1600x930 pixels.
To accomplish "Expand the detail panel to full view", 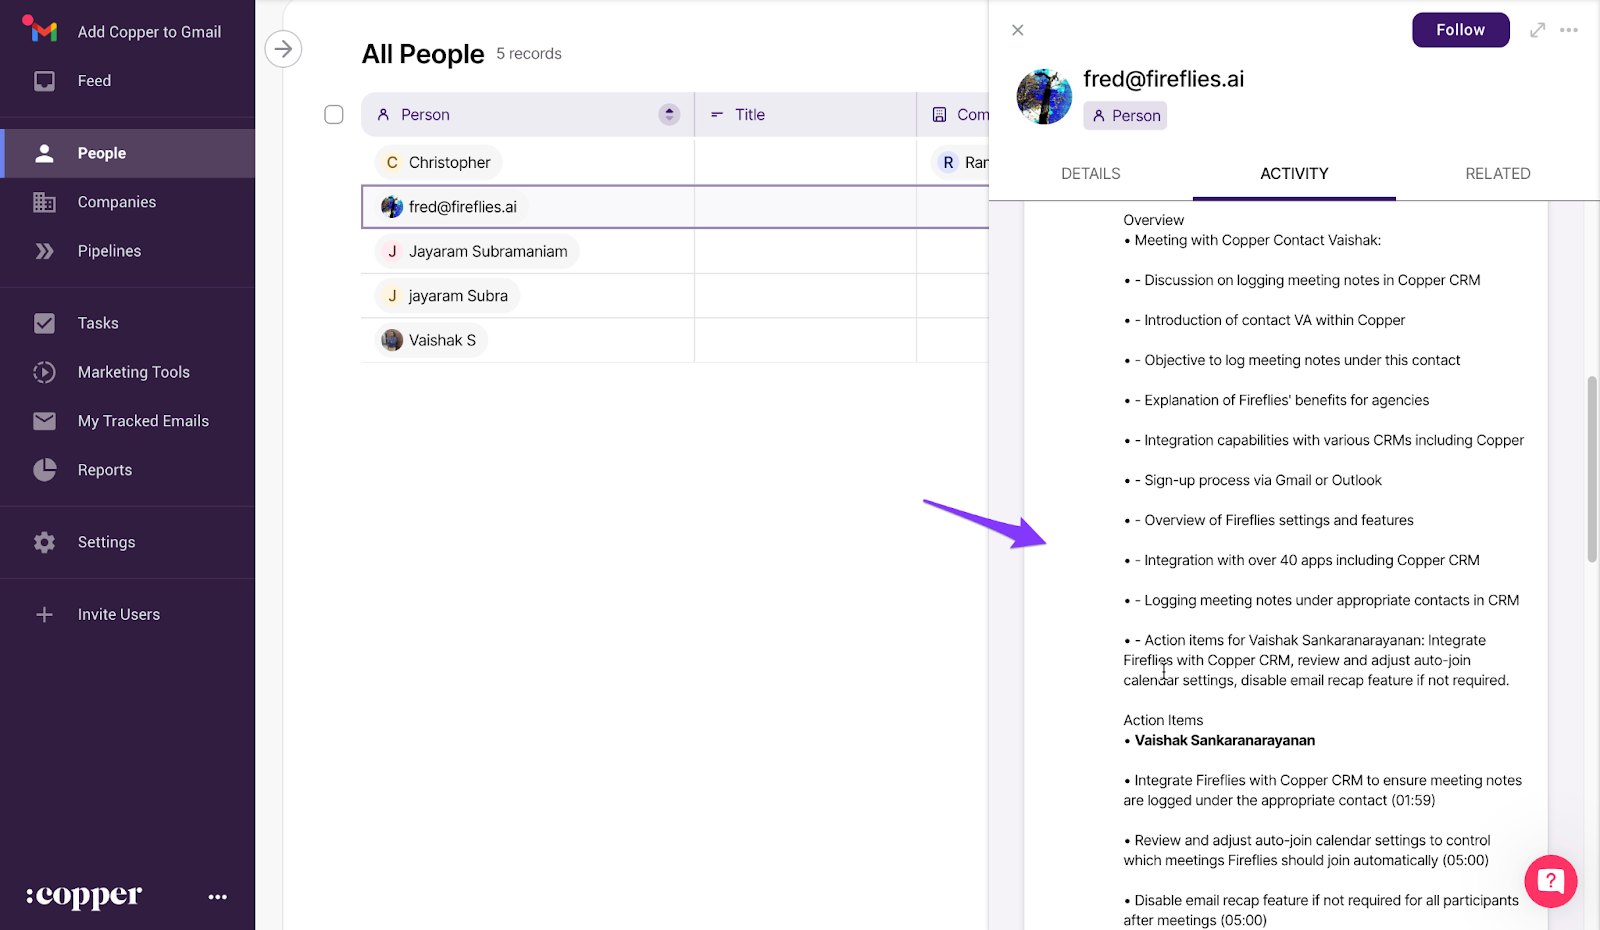I will [1538, 30].
